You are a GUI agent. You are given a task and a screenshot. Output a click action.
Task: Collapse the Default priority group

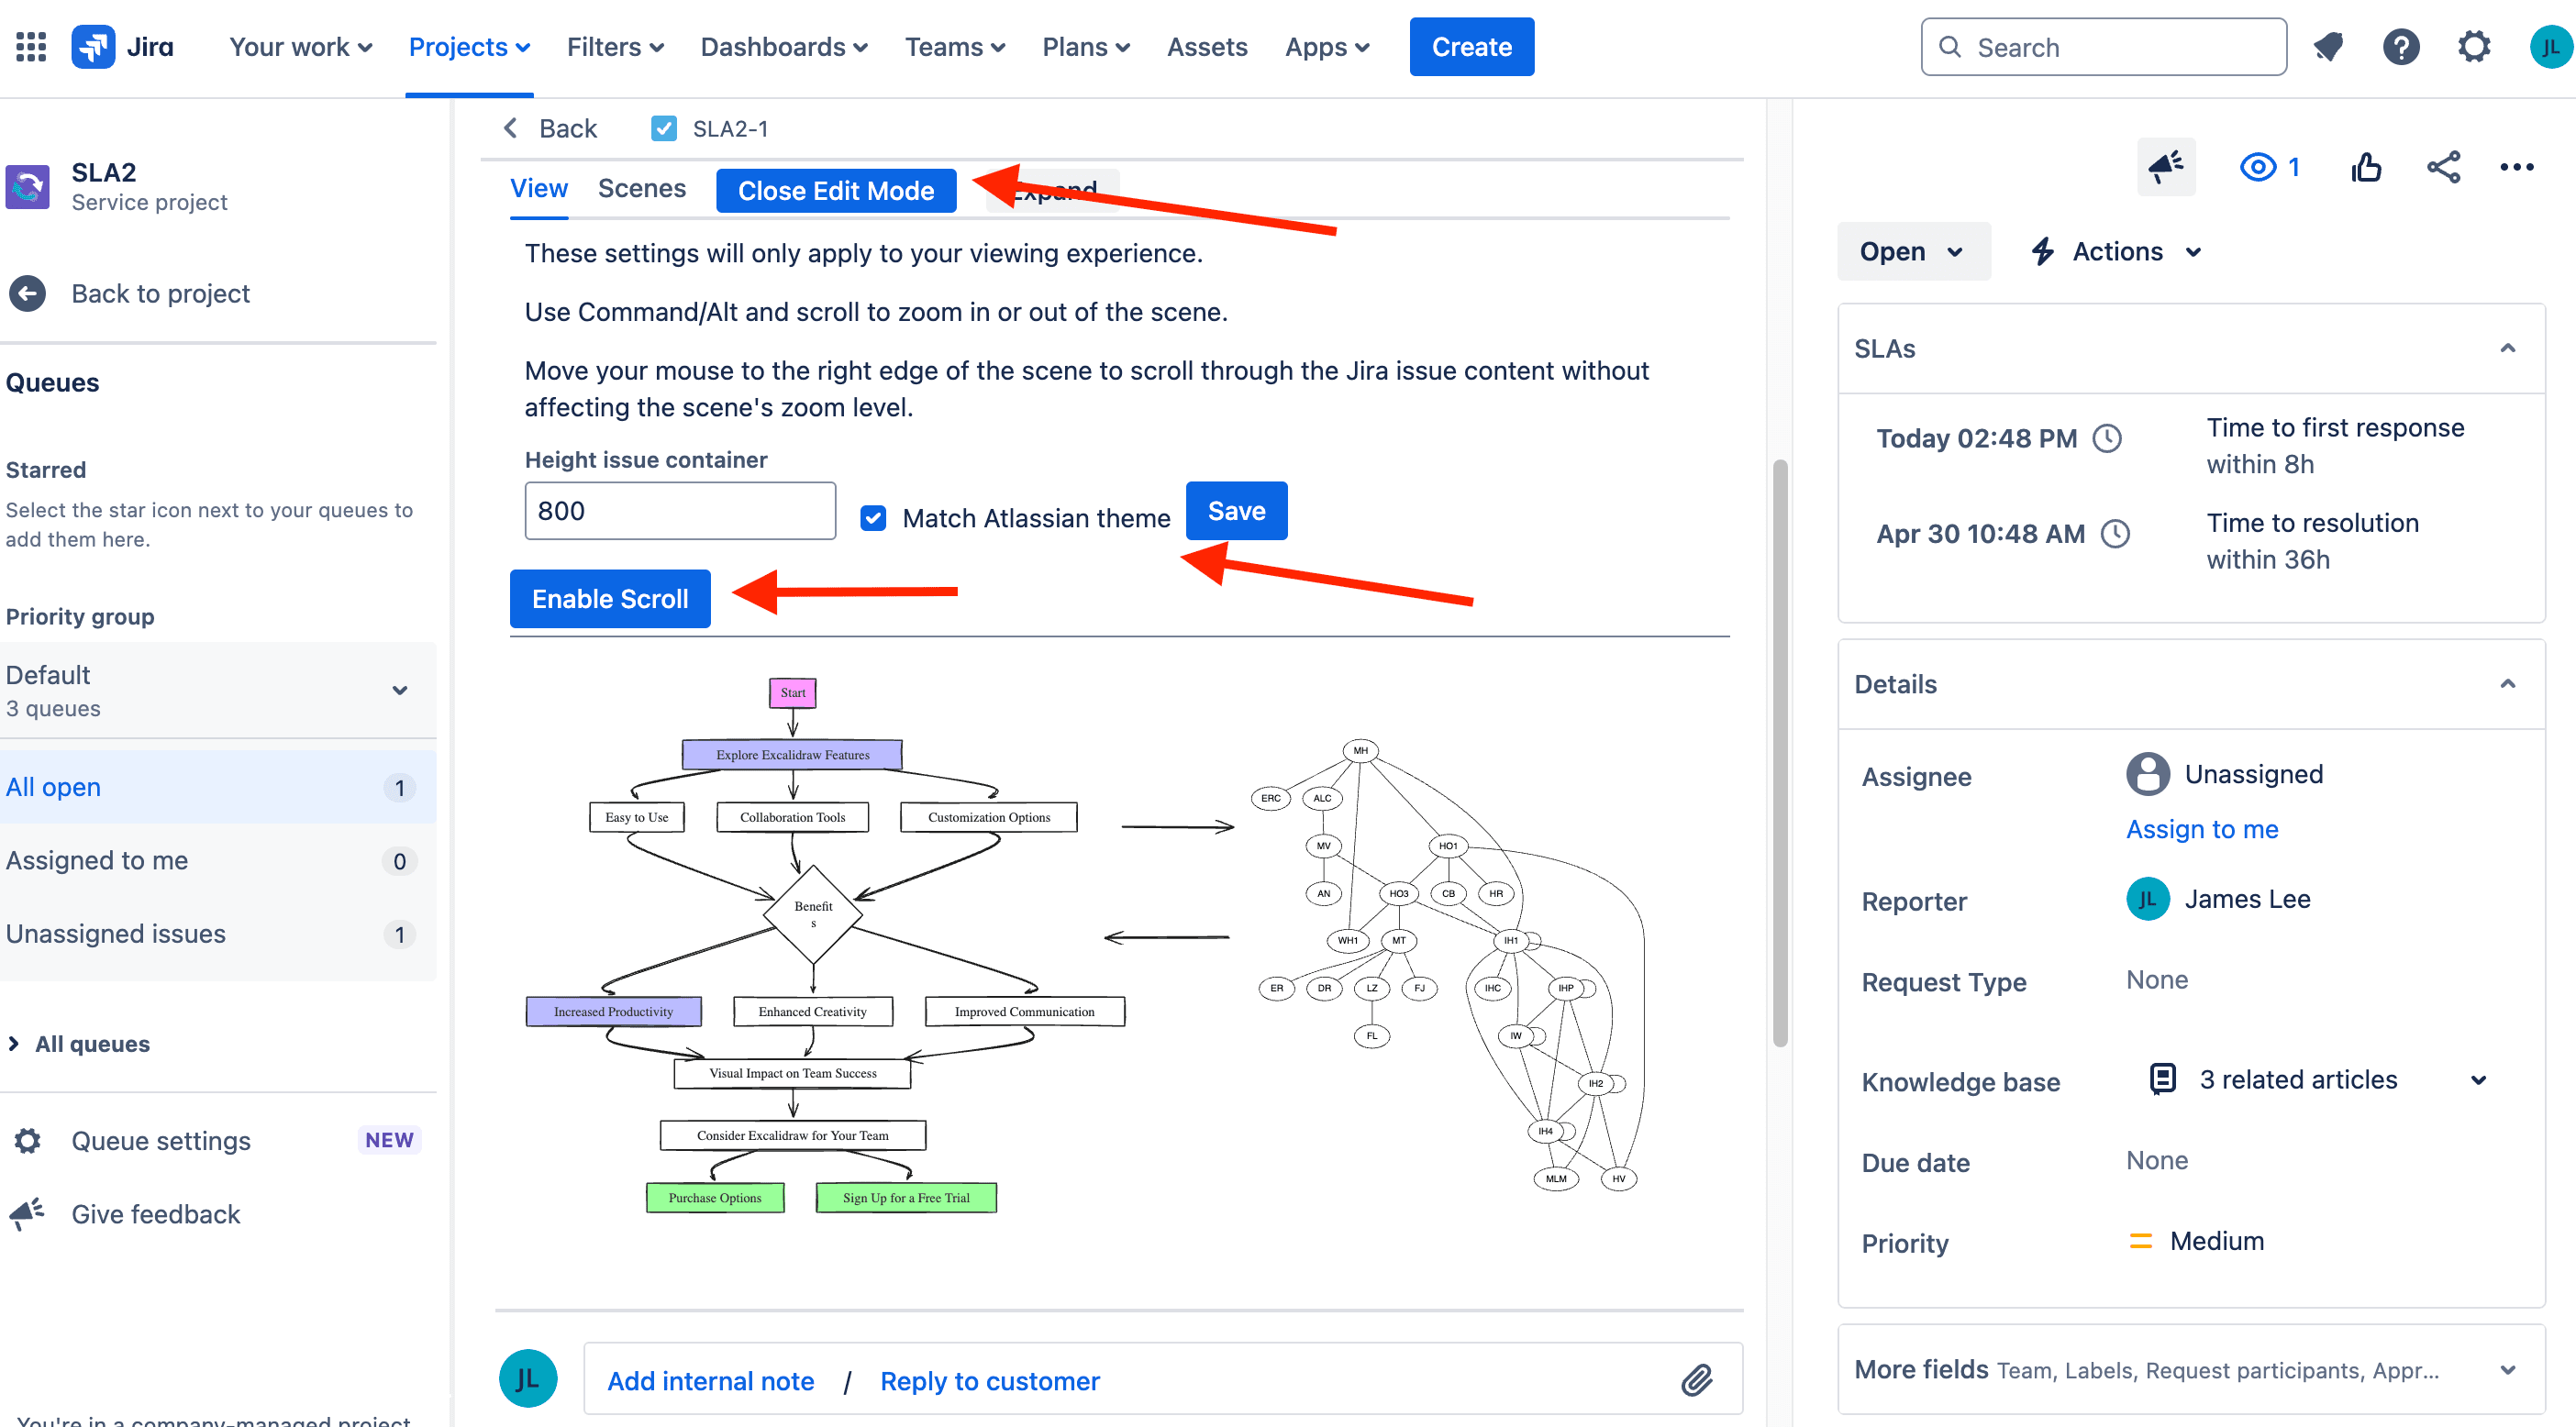click(399, 690)
